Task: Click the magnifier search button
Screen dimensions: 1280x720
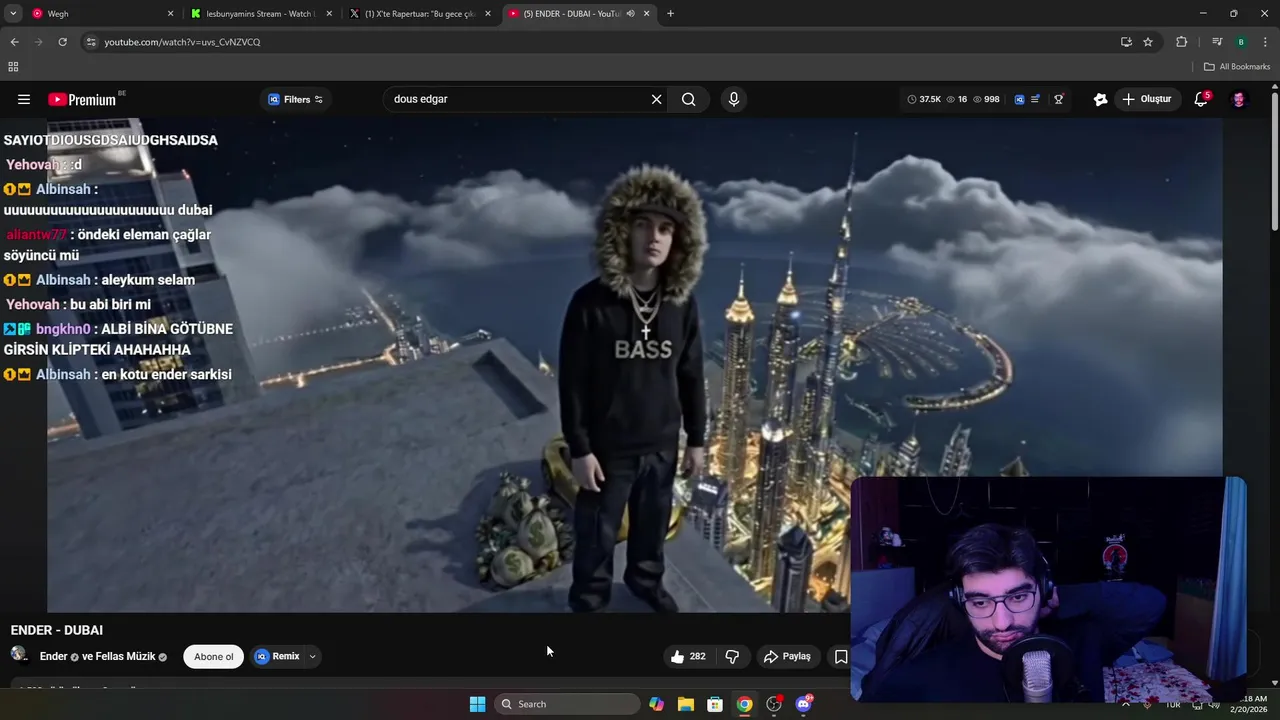Action: (688, 99)
